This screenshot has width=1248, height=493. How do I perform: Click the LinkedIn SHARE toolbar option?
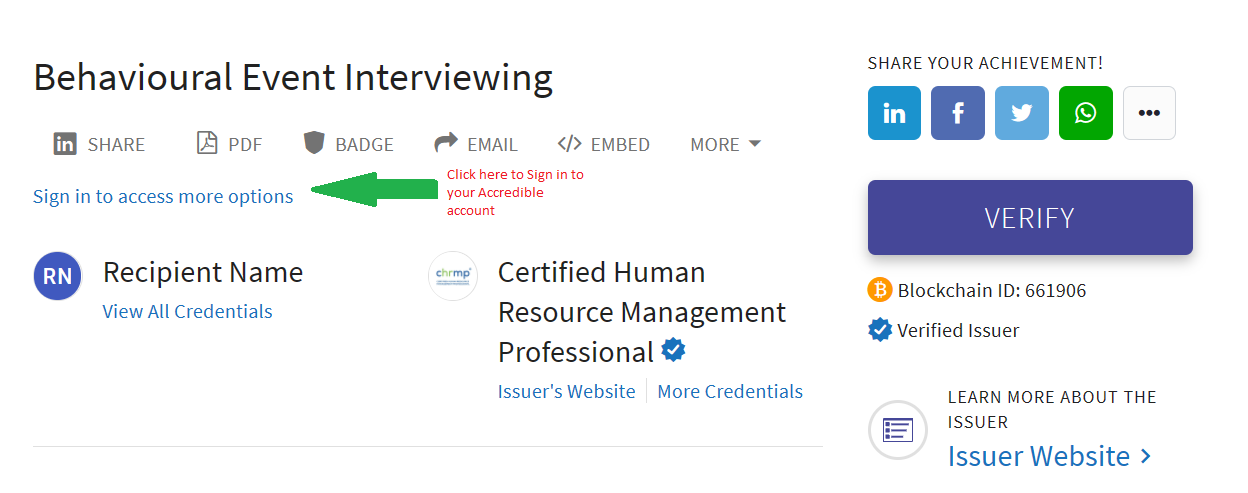coord(99,144)
